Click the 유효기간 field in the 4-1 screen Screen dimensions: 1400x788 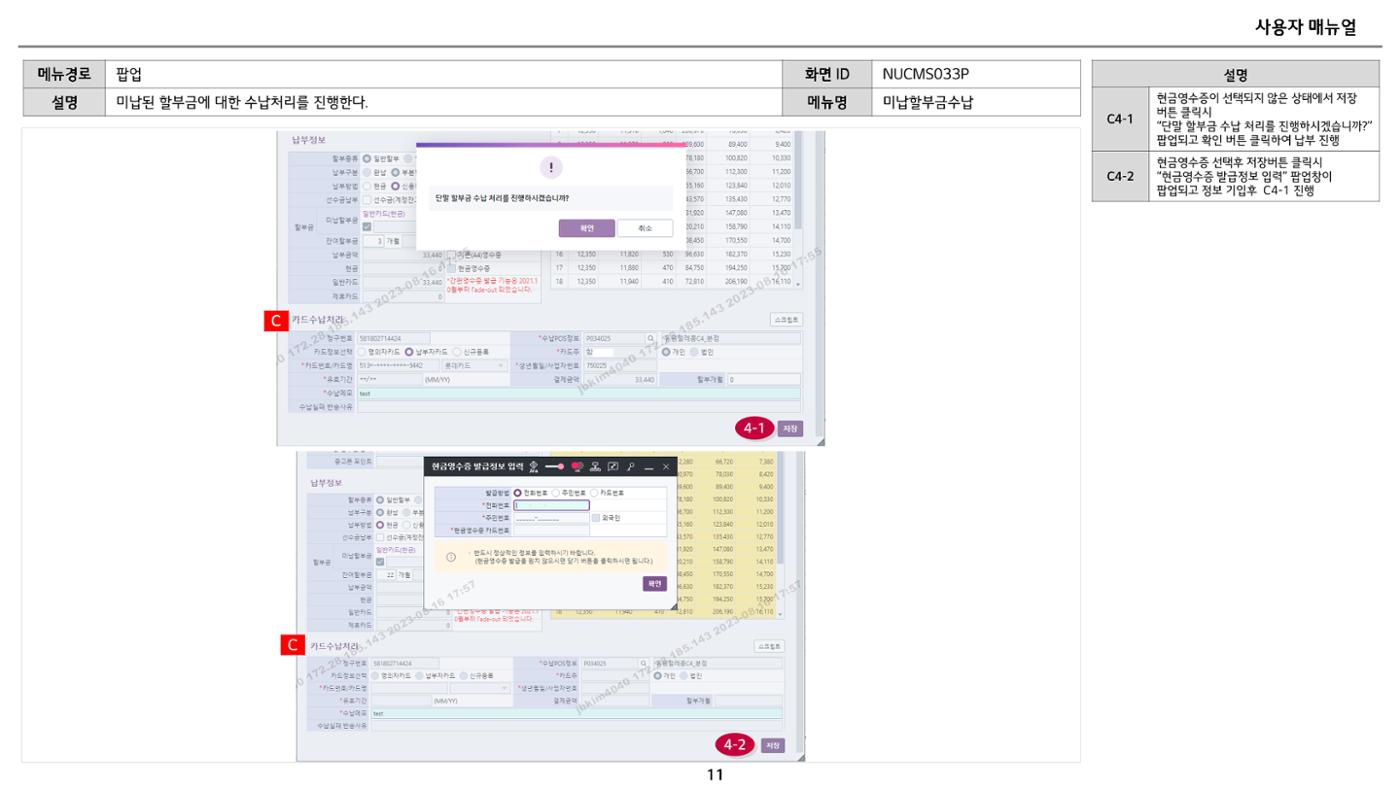(x=389, y=379)
